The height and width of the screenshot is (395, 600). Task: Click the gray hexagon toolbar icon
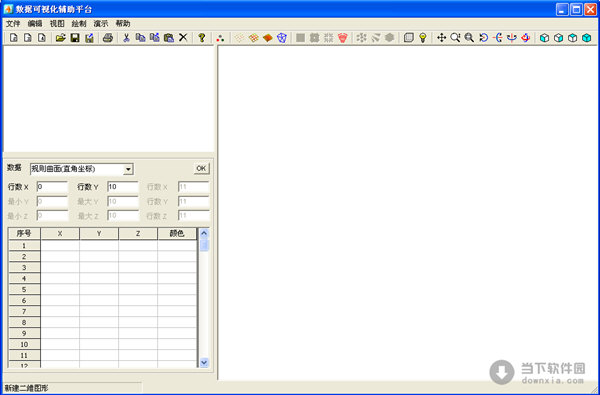click(x=390, y=38)
